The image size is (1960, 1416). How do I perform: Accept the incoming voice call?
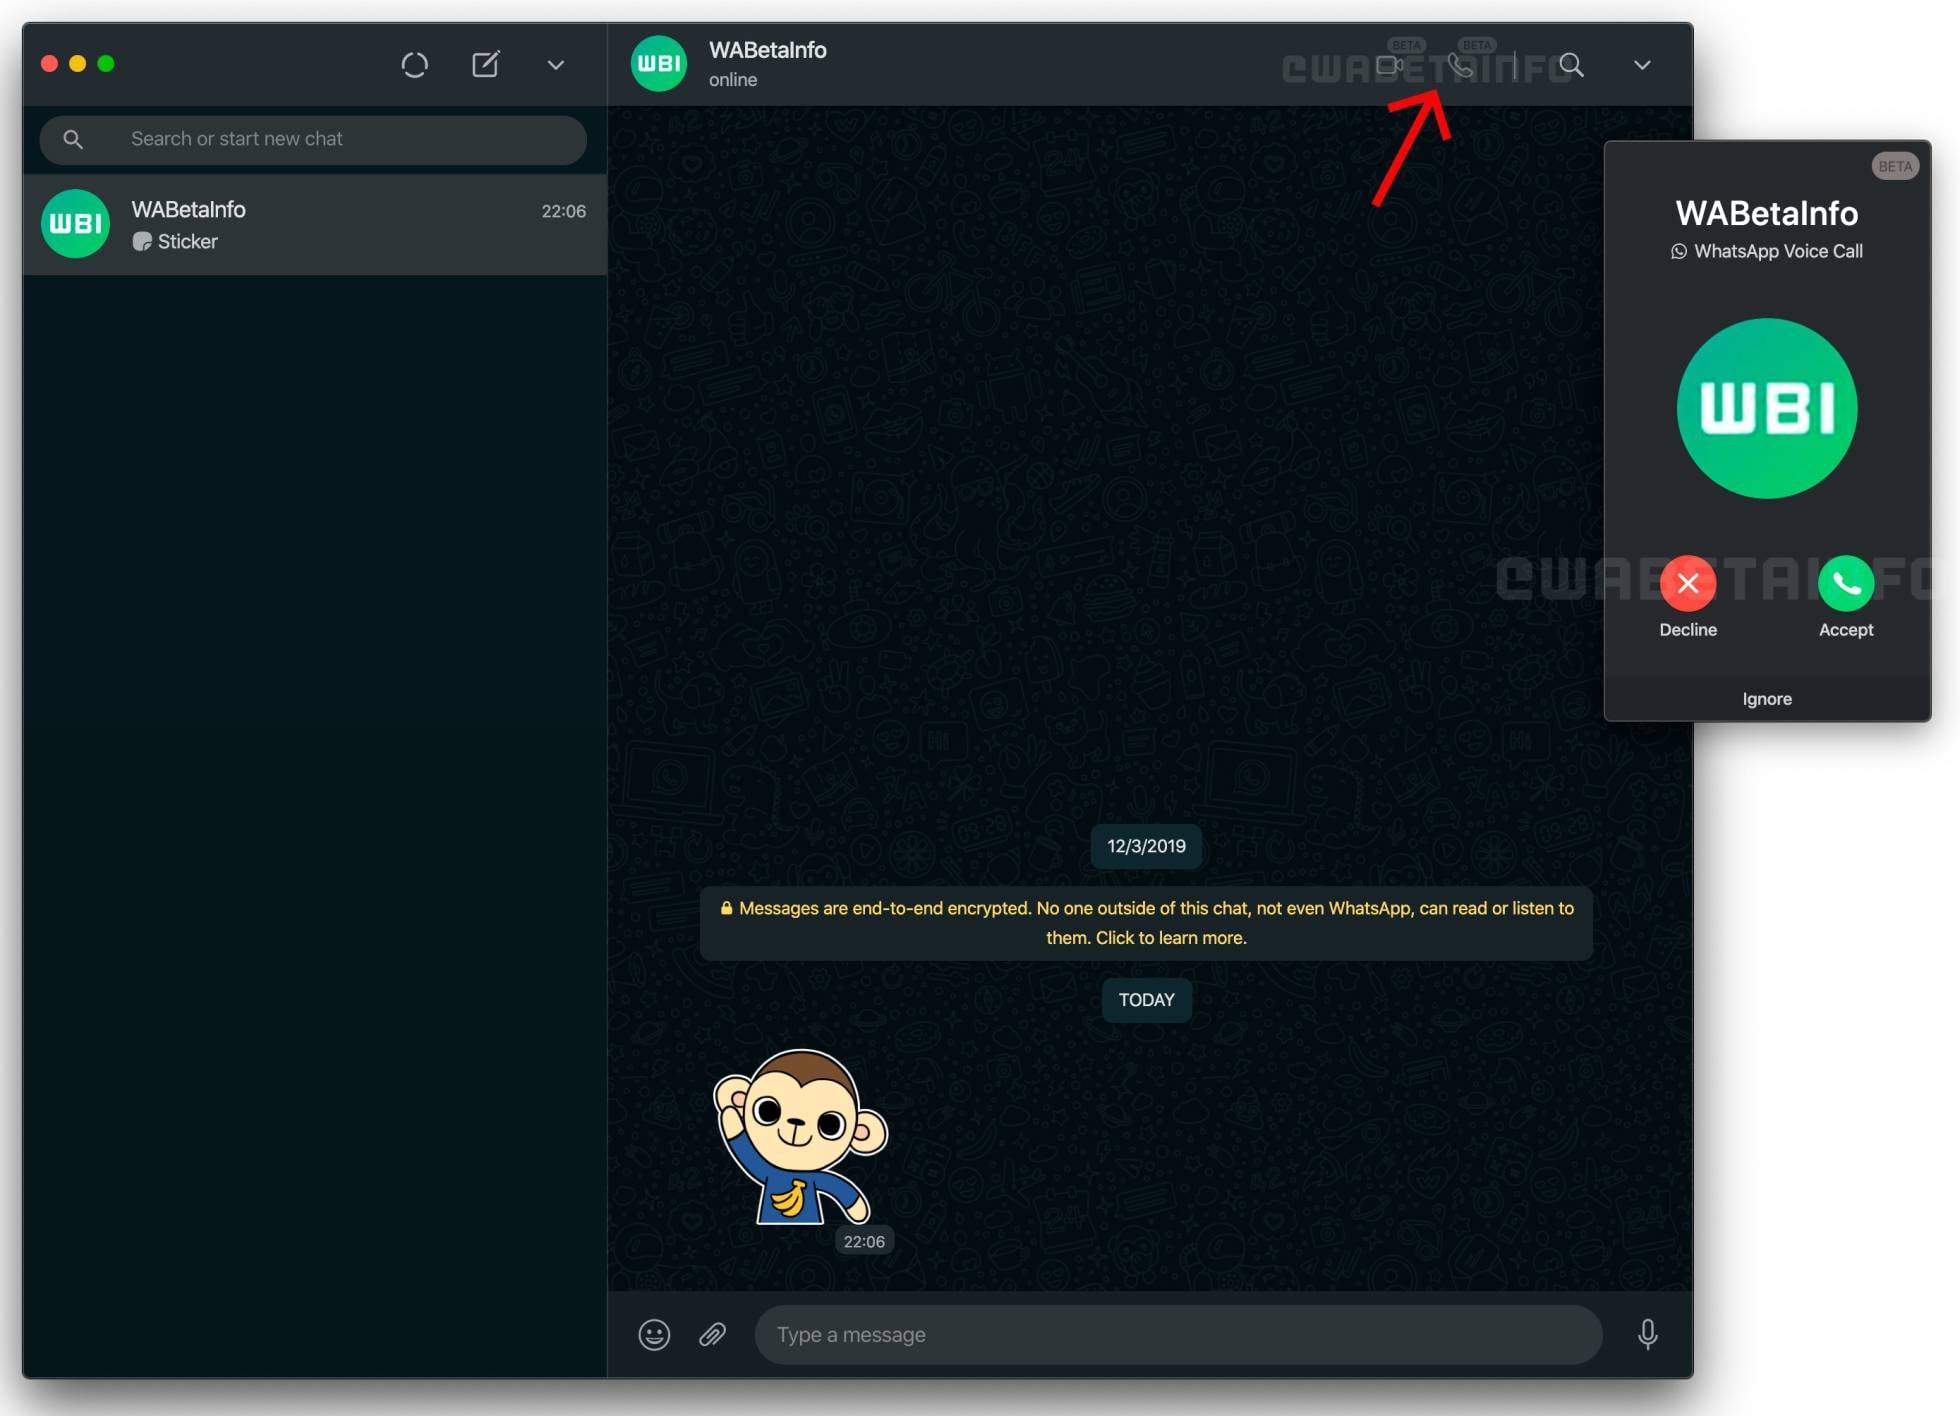1845,584
